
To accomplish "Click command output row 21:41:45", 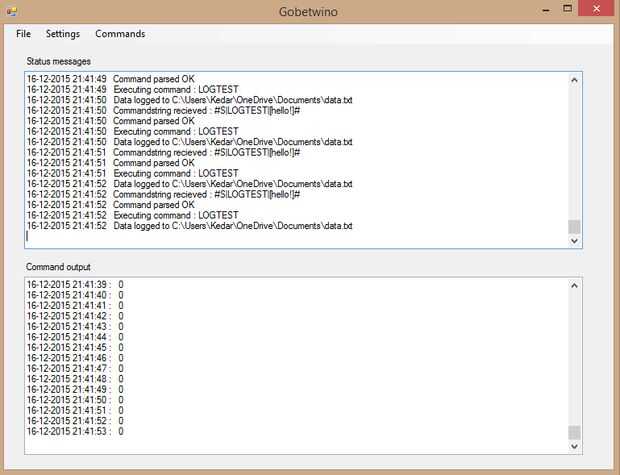I will coord(75,347).
